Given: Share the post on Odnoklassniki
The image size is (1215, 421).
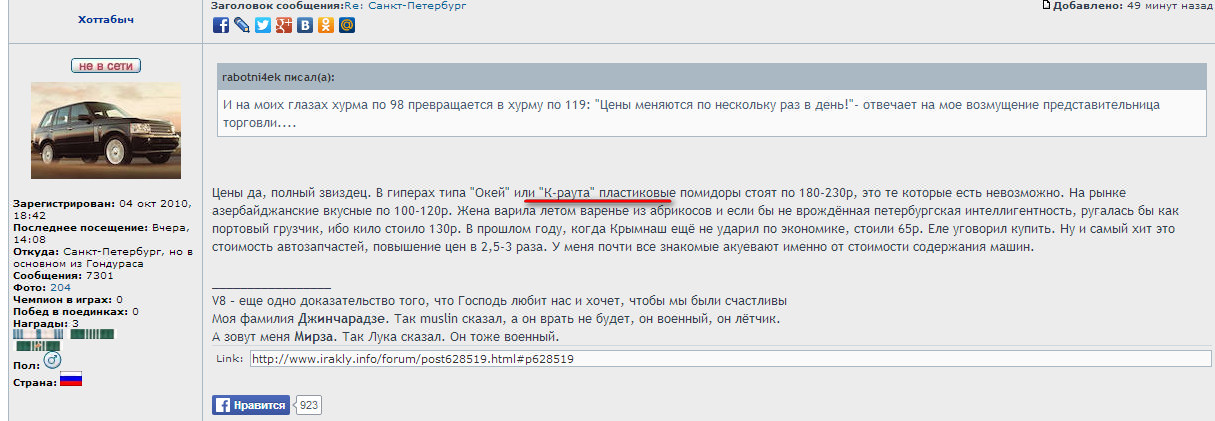Looking at the screenshot, I should tap(326, 26).
